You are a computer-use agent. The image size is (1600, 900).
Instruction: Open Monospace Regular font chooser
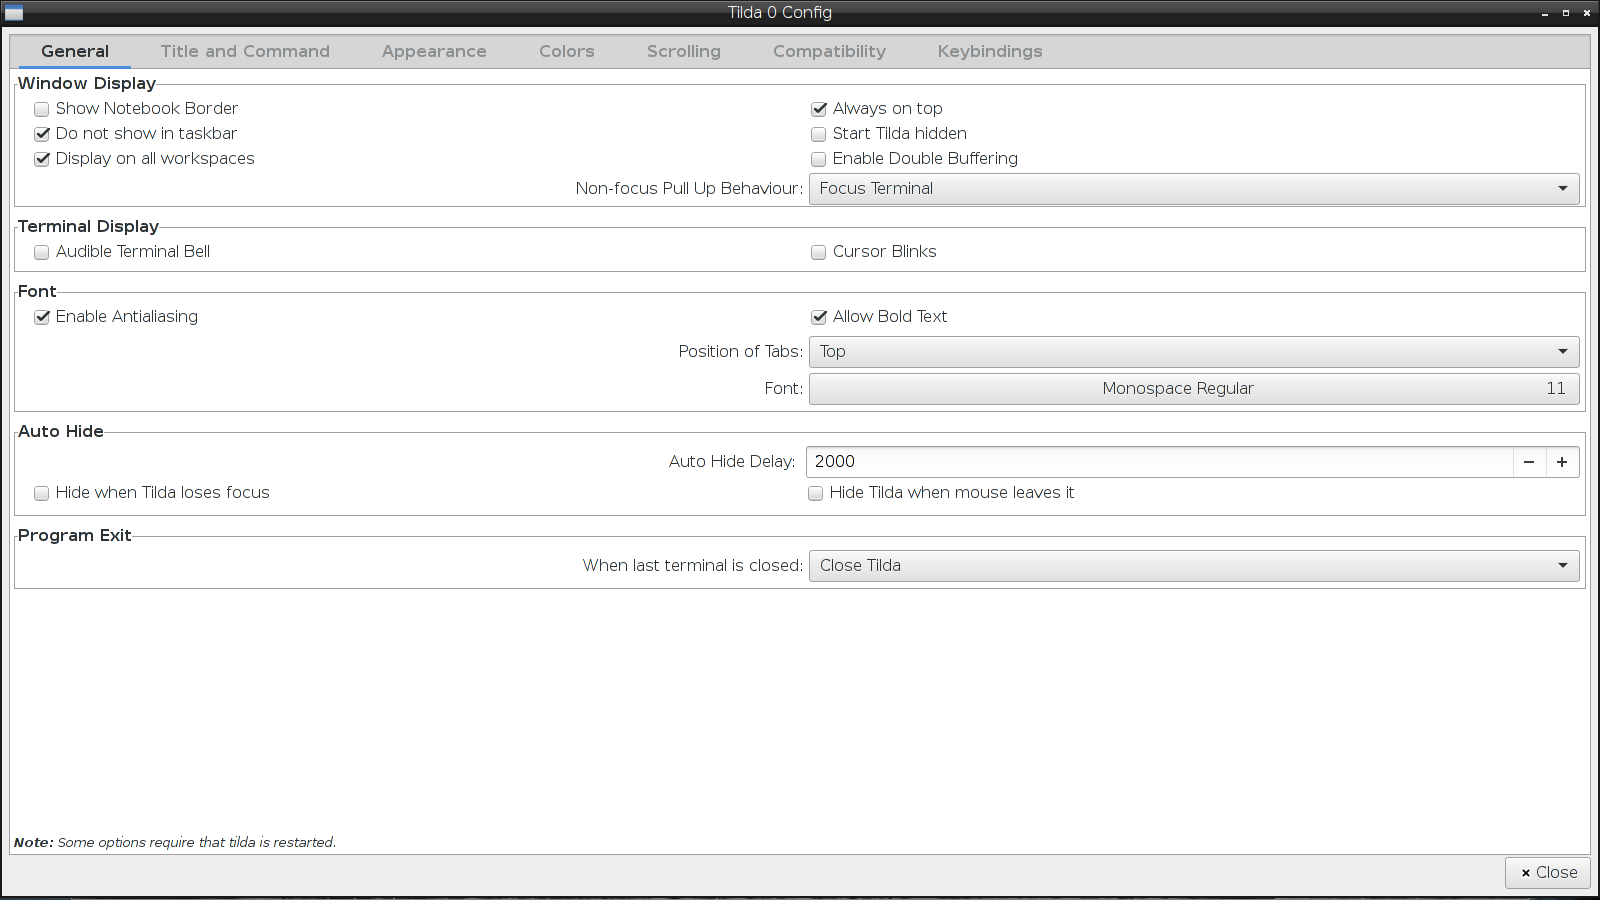click(x=1194, y=389)
